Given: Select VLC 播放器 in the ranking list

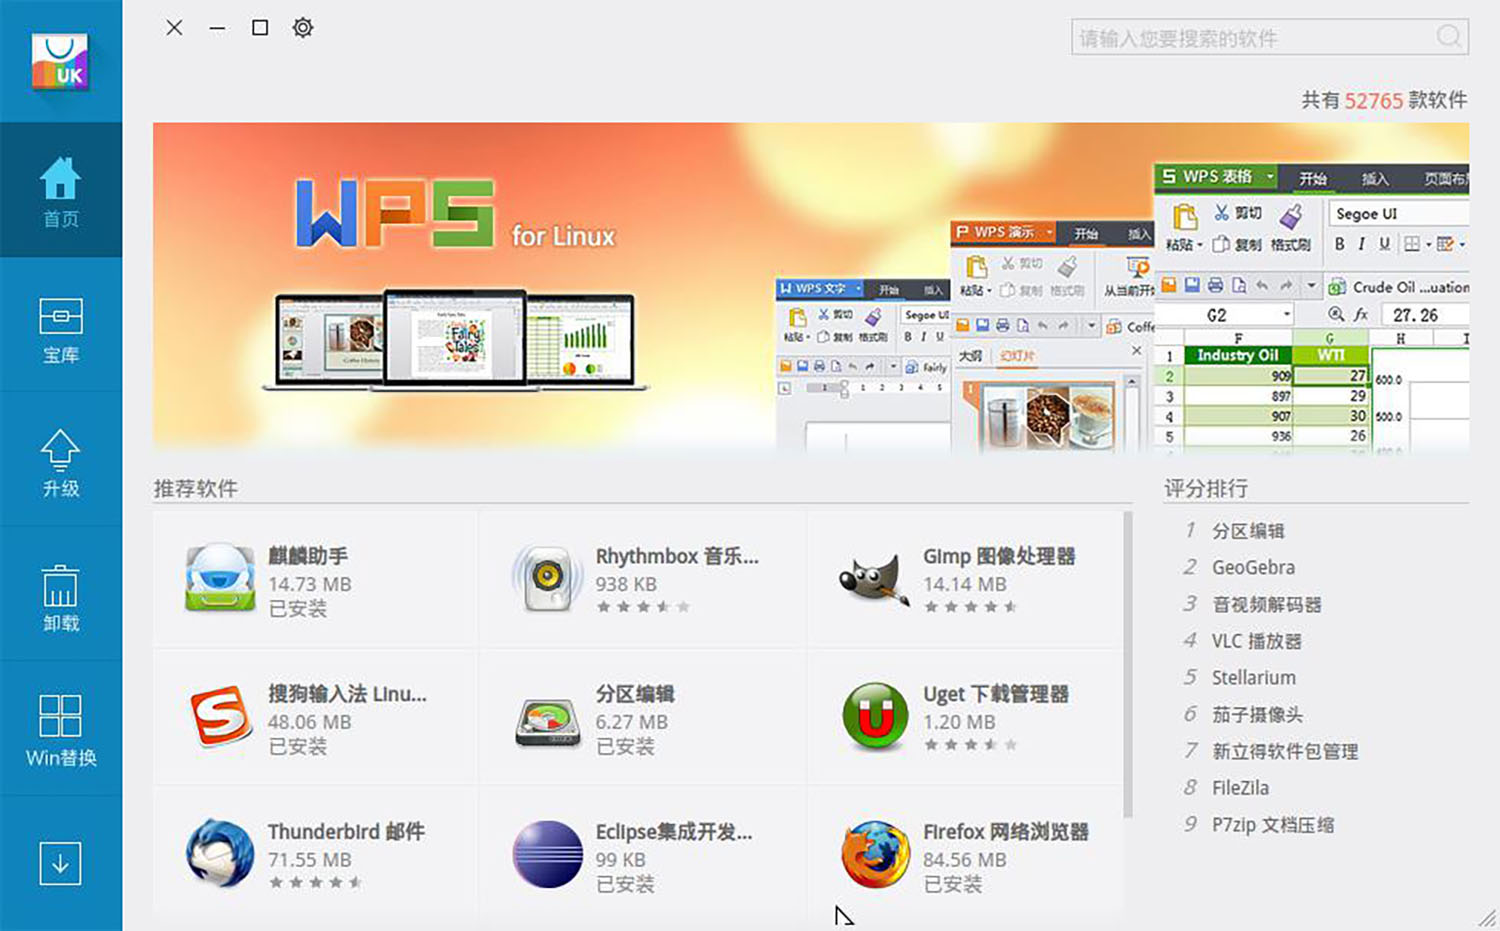Looking at the screenshot, I should tap(1257, 641).
